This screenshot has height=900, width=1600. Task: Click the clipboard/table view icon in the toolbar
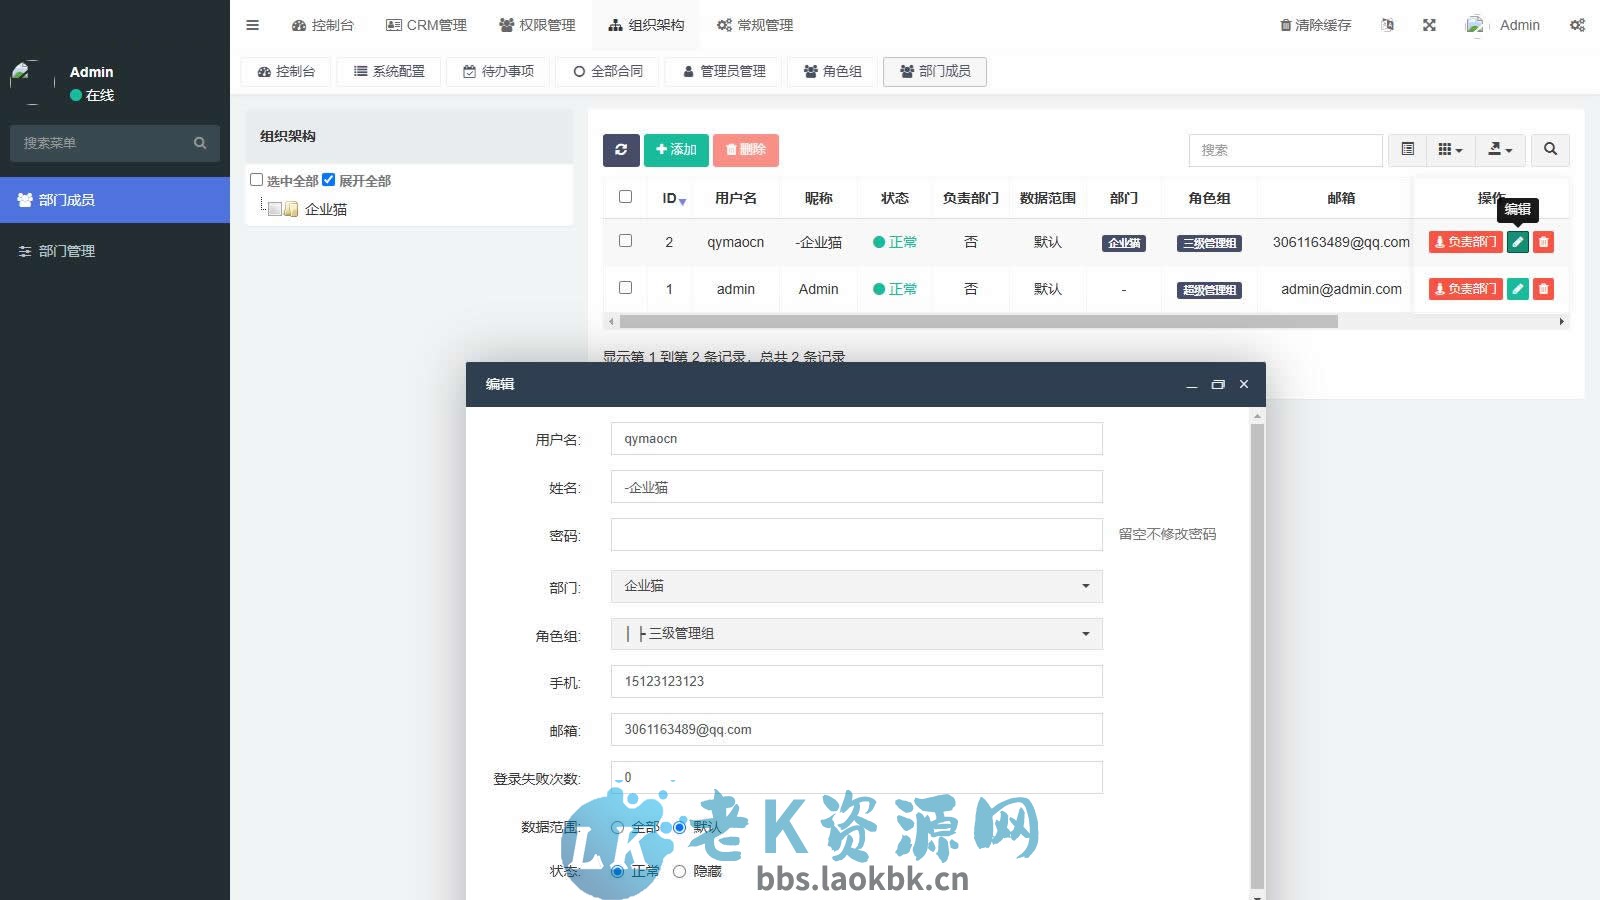pyautogui.click(x=1407, y=149)
